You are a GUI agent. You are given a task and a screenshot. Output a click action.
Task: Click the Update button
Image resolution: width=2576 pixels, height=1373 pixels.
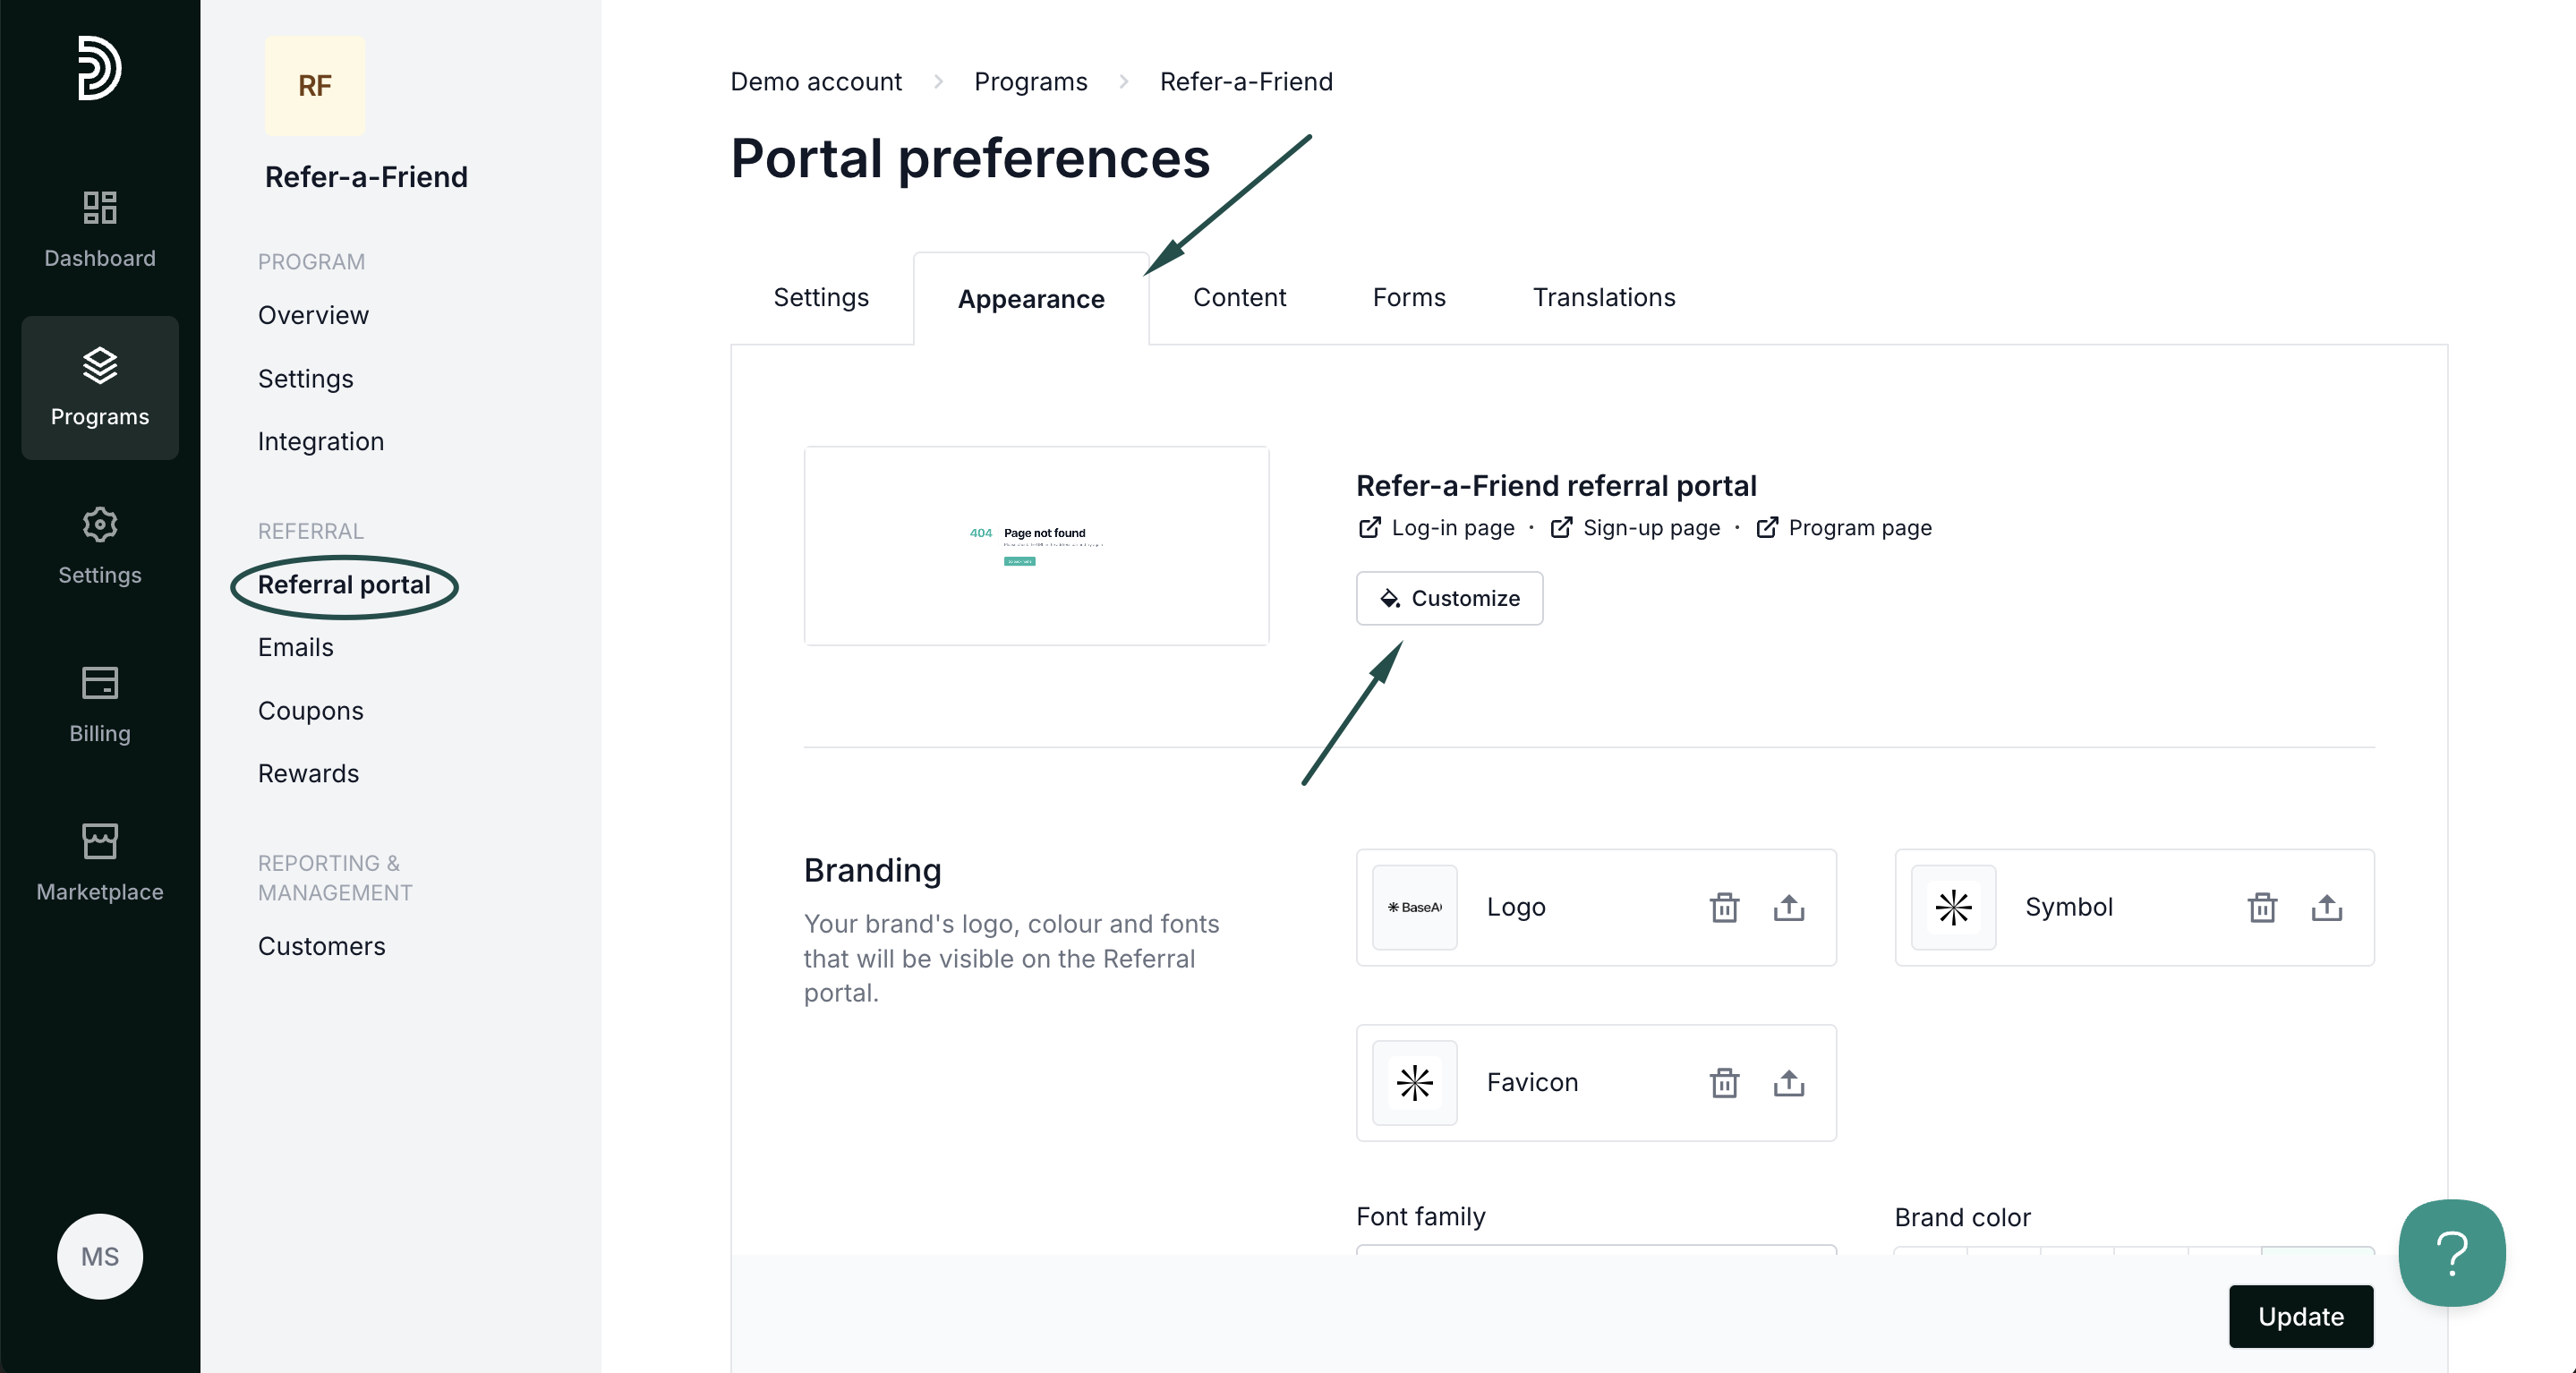[2301, 1316]
